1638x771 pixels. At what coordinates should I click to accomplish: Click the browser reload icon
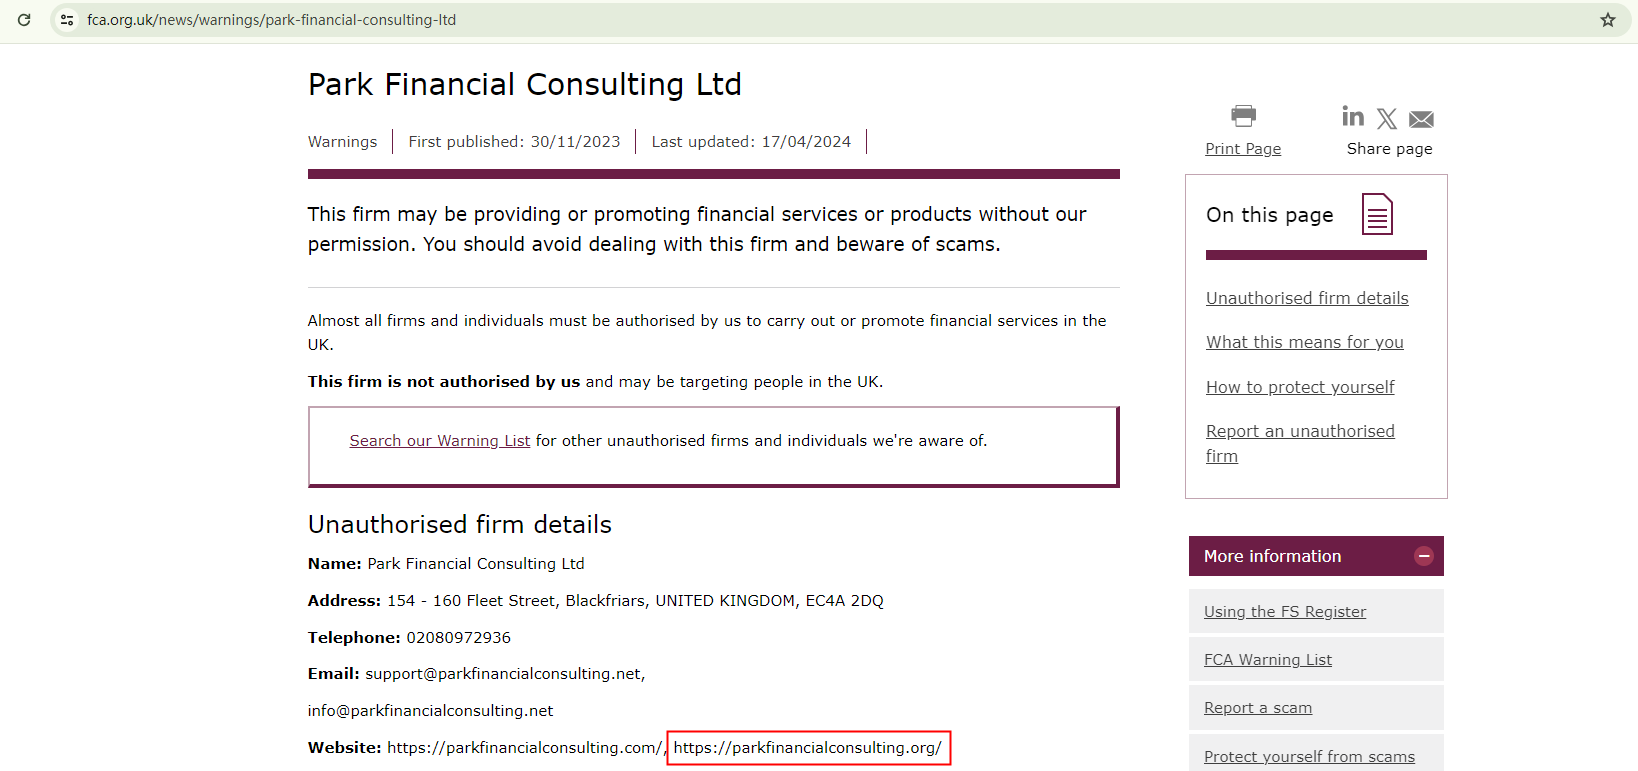pyautogui.click(x=24, y=20)
